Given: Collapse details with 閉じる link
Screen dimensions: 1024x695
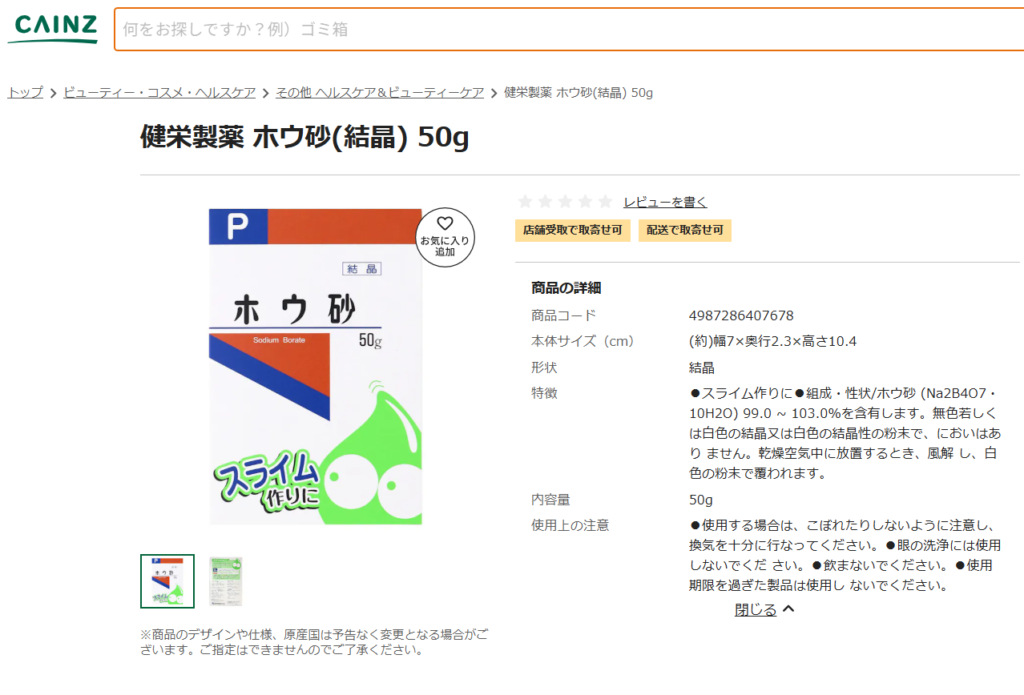Looking at the screenshot, I should coord(764,609).
